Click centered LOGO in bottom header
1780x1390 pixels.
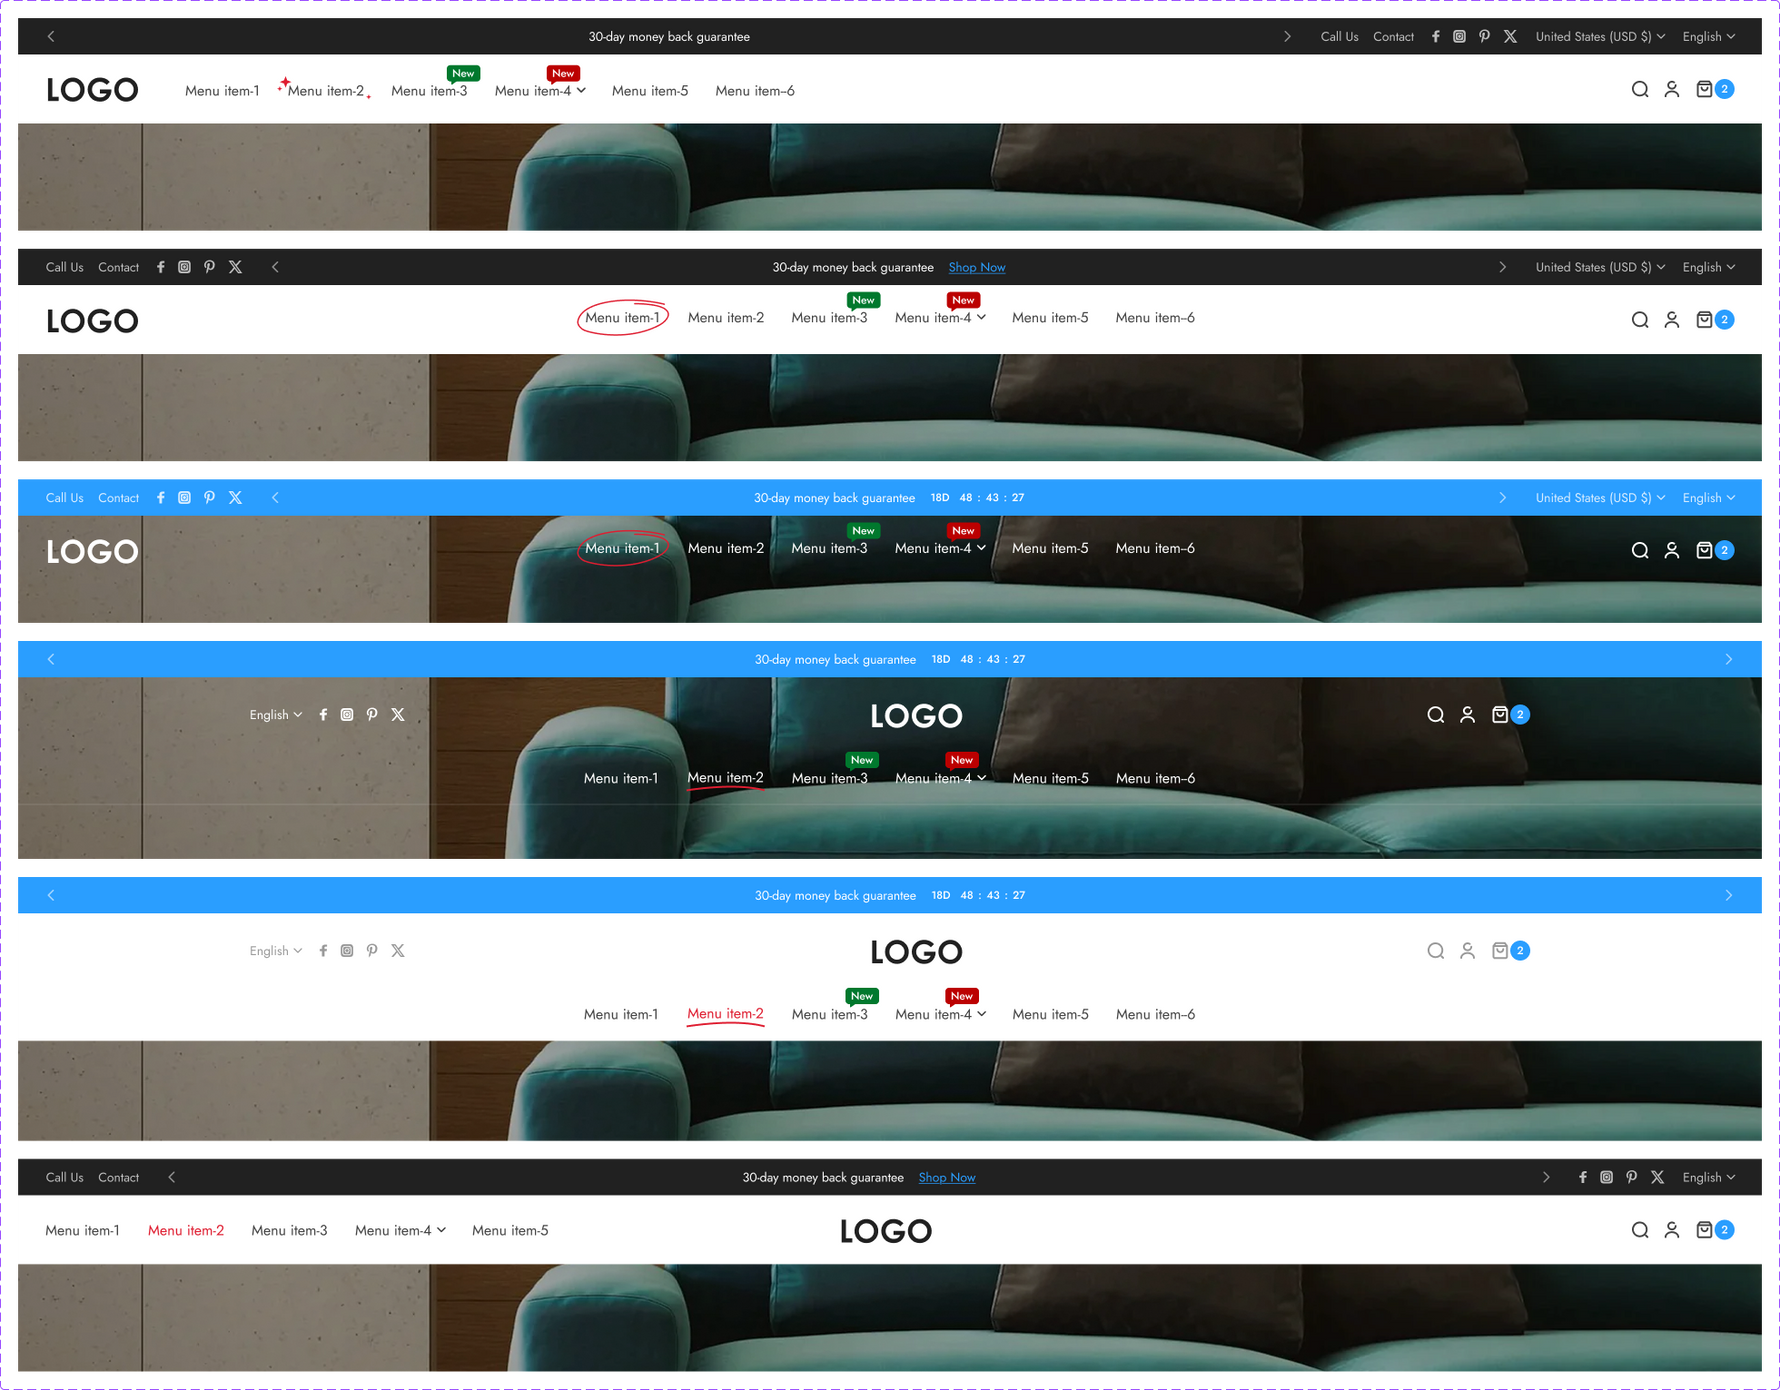point(886,1231)
